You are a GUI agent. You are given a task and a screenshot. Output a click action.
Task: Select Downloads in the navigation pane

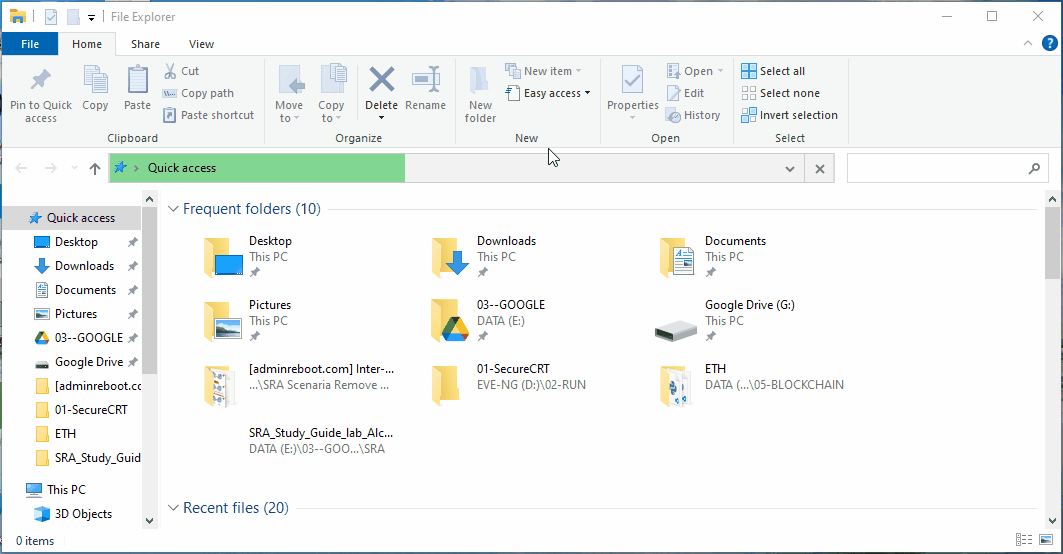[84, 266]
